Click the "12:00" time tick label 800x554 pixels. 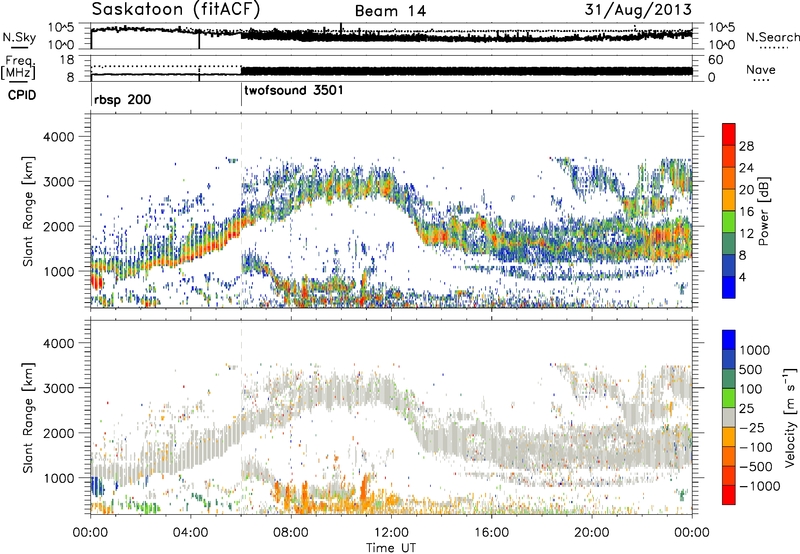coord(391,533)
